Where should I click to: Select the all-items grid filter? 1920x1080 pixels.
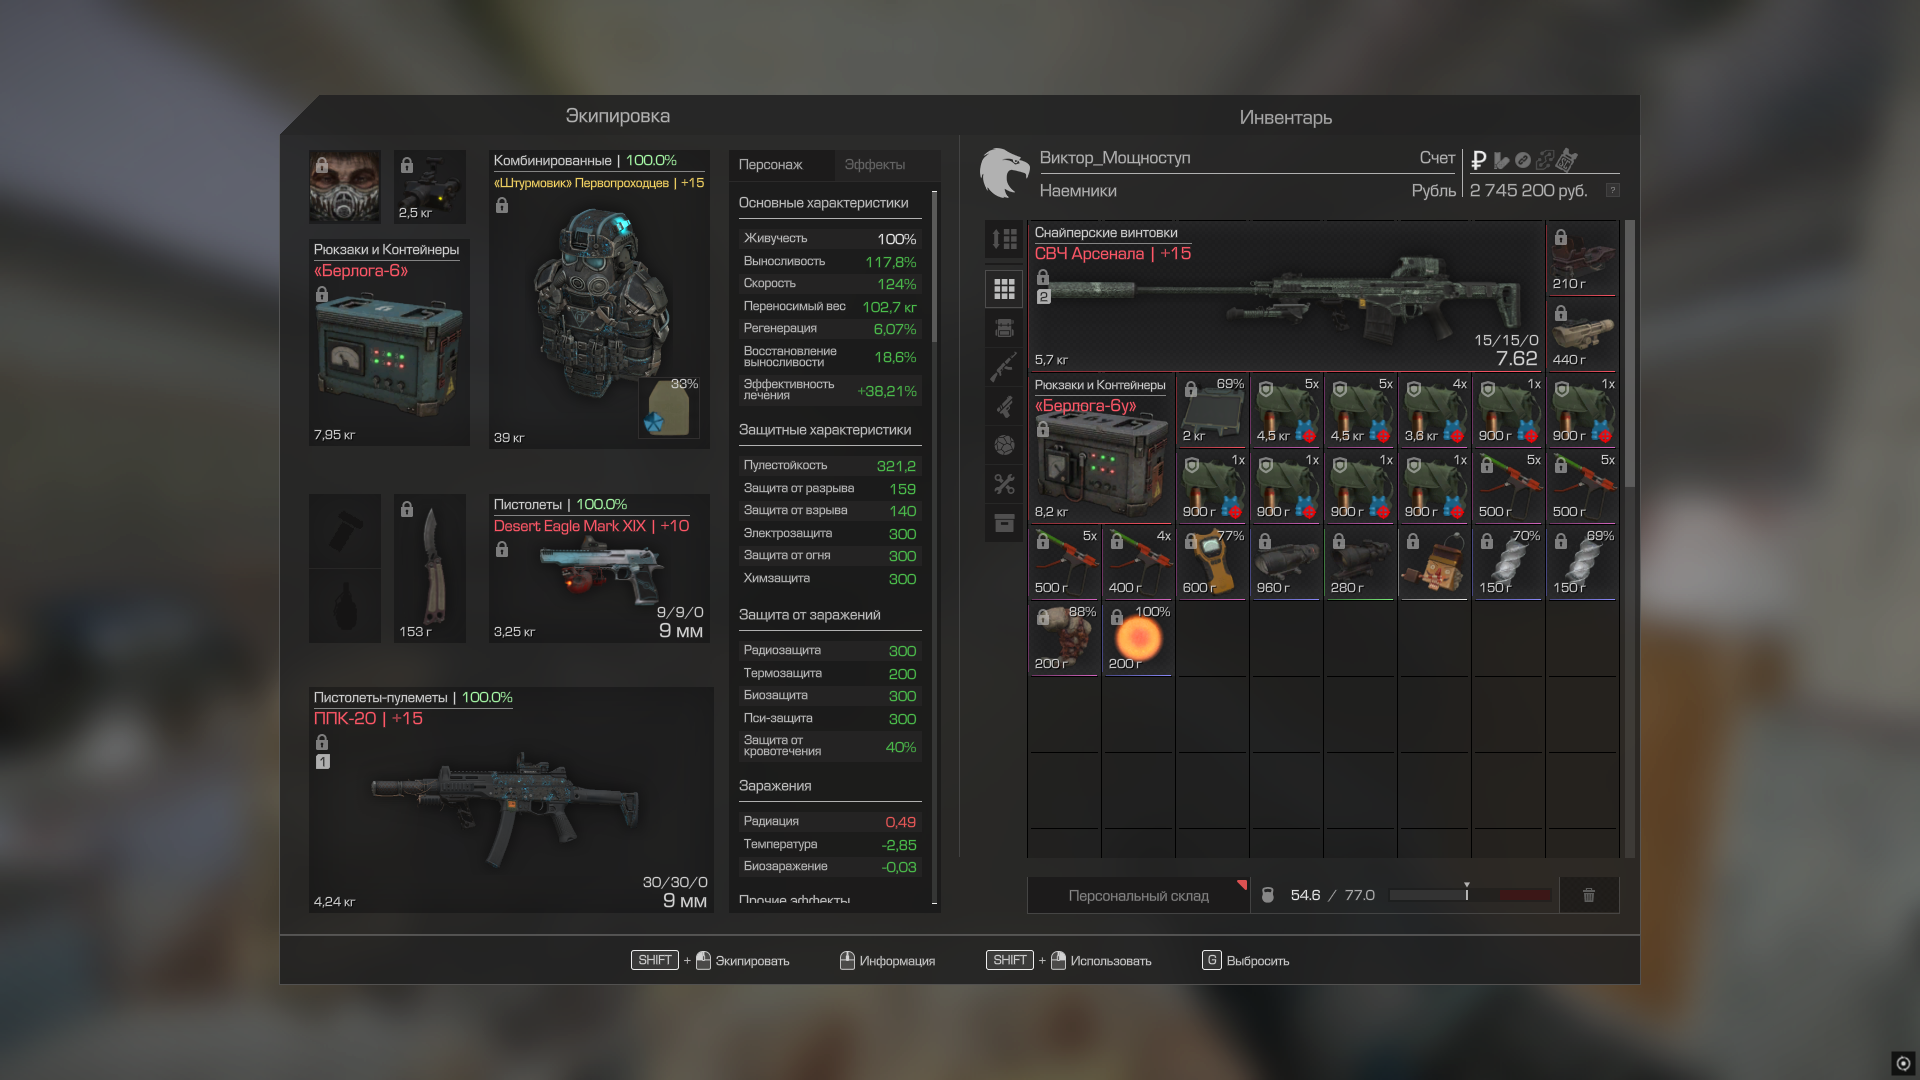pos(1004,289)
